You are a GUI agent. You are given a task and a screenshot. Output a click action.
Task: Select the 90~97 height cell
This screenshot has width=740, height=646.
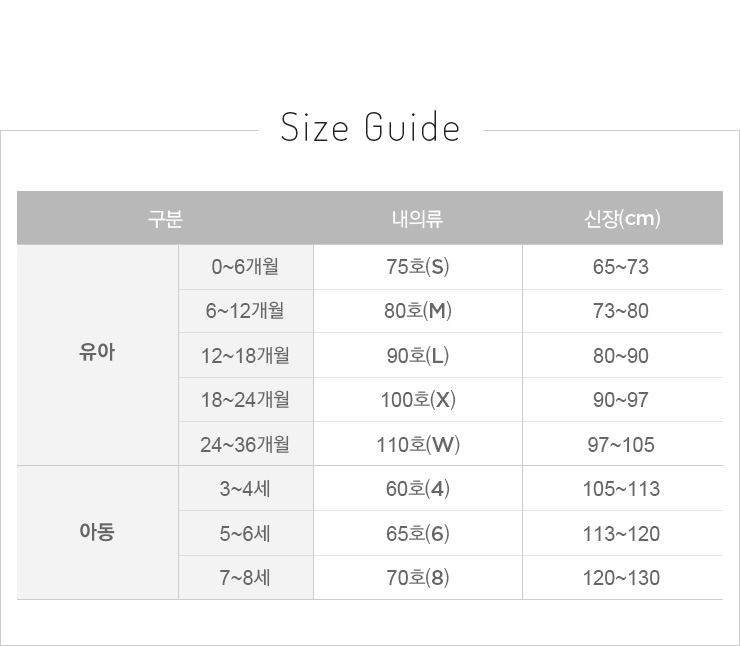621,400
